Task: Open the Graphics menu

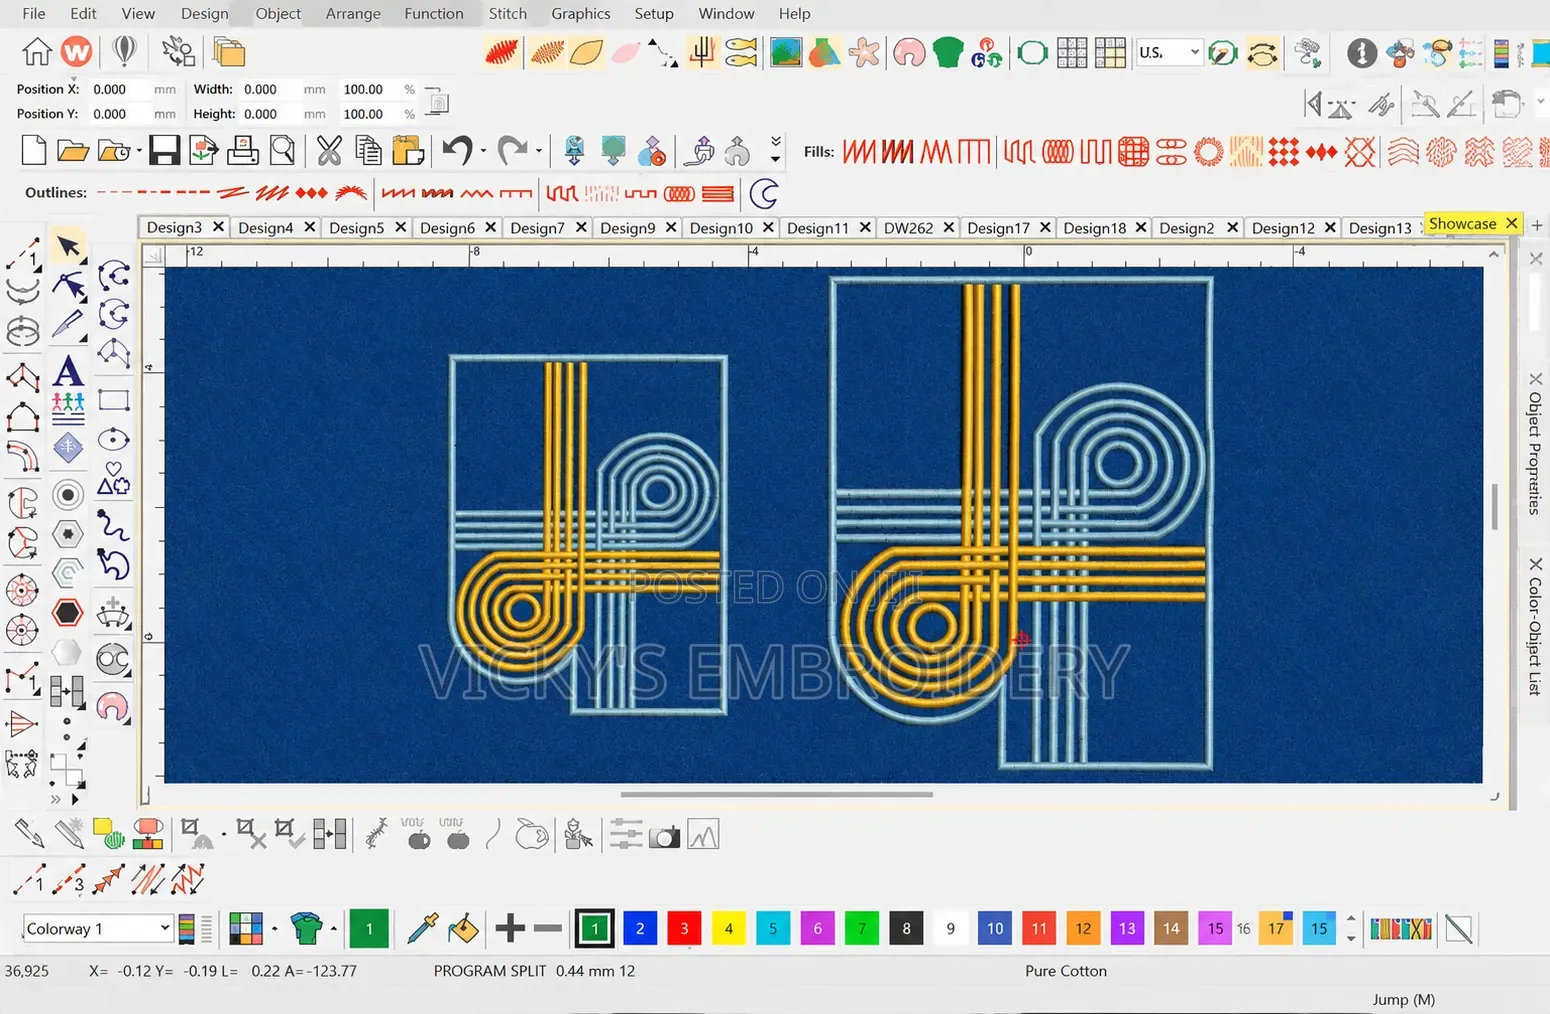Action: [x=580, y=13]
